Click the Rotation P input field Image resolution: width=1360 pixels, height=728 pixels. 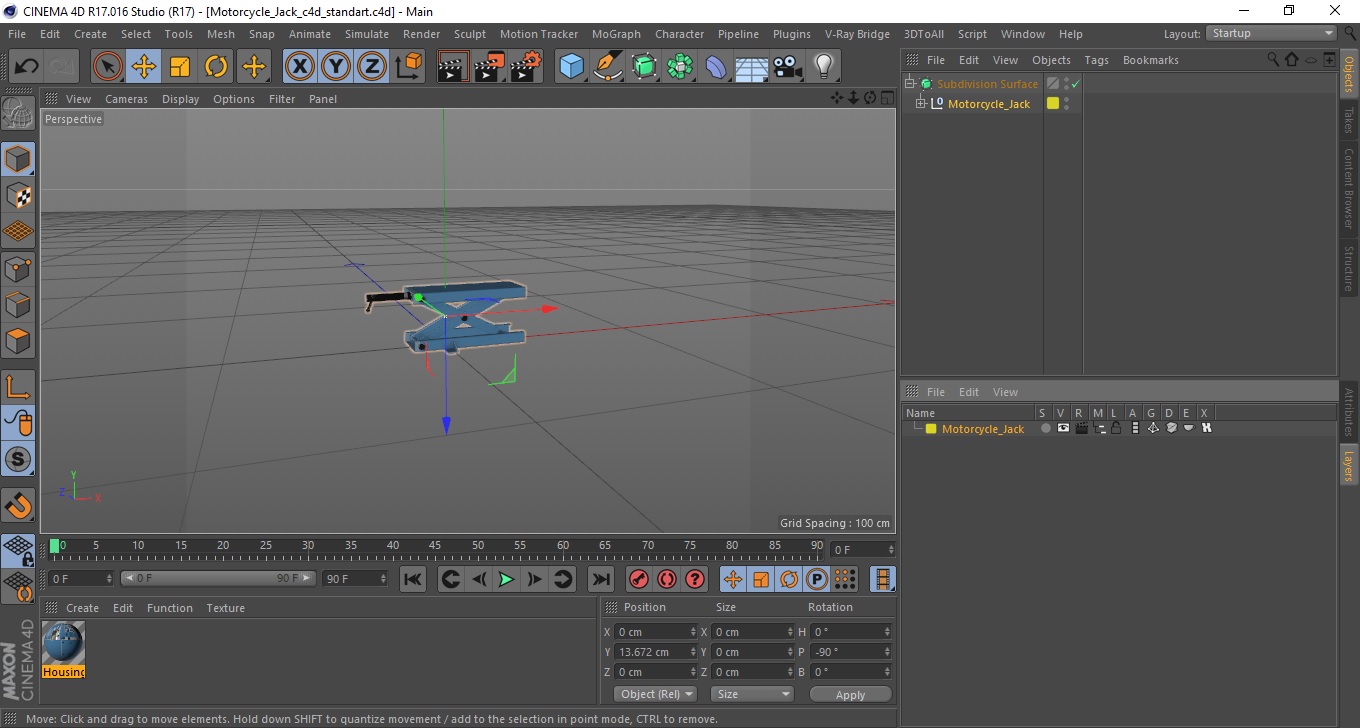(x=851, y=652)
